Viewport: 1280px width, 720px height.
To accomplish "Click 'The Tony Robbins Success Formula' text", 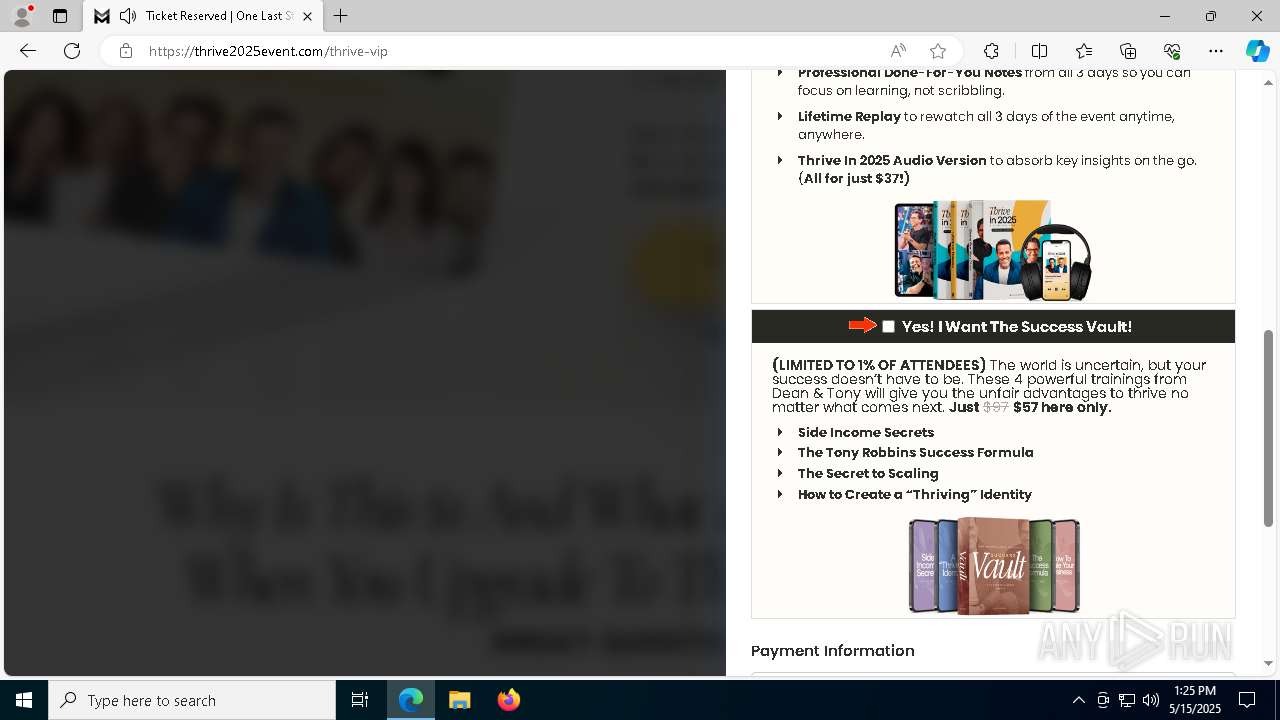I will (x=916, y=452).
